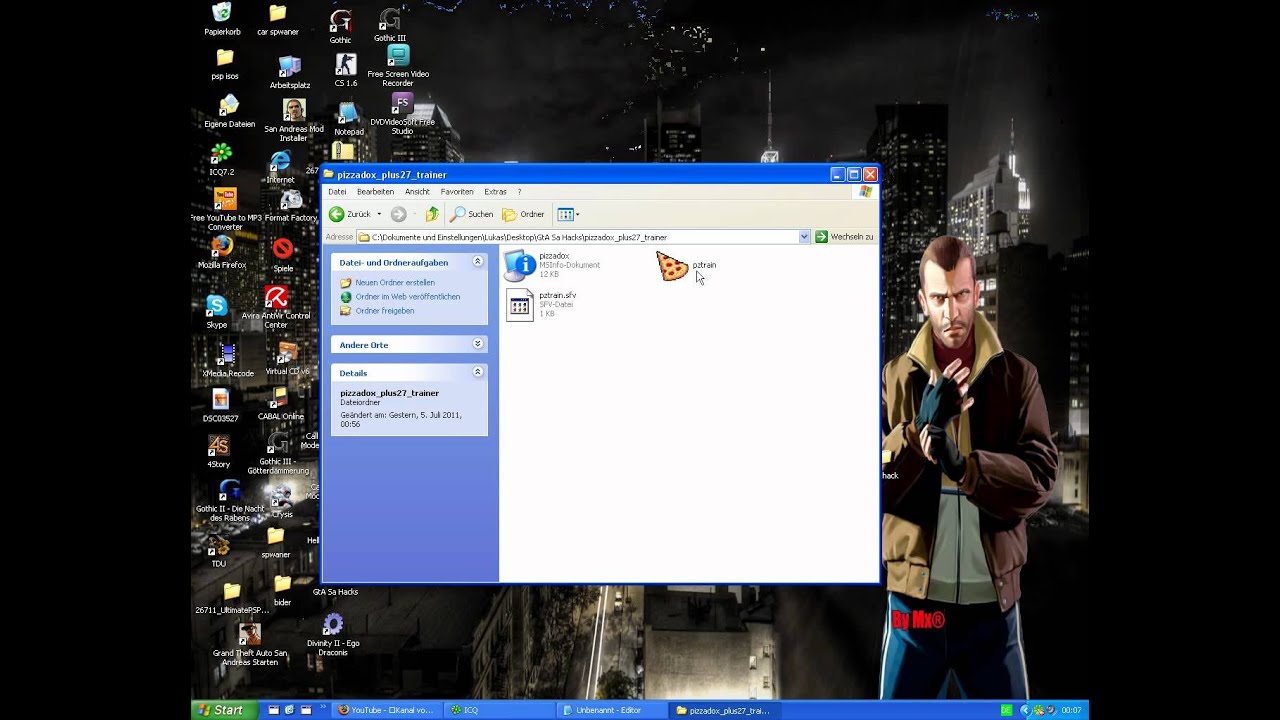1280x720 pixels.
Task: Go back with the Zurück arrow
Action: point(349,214)
